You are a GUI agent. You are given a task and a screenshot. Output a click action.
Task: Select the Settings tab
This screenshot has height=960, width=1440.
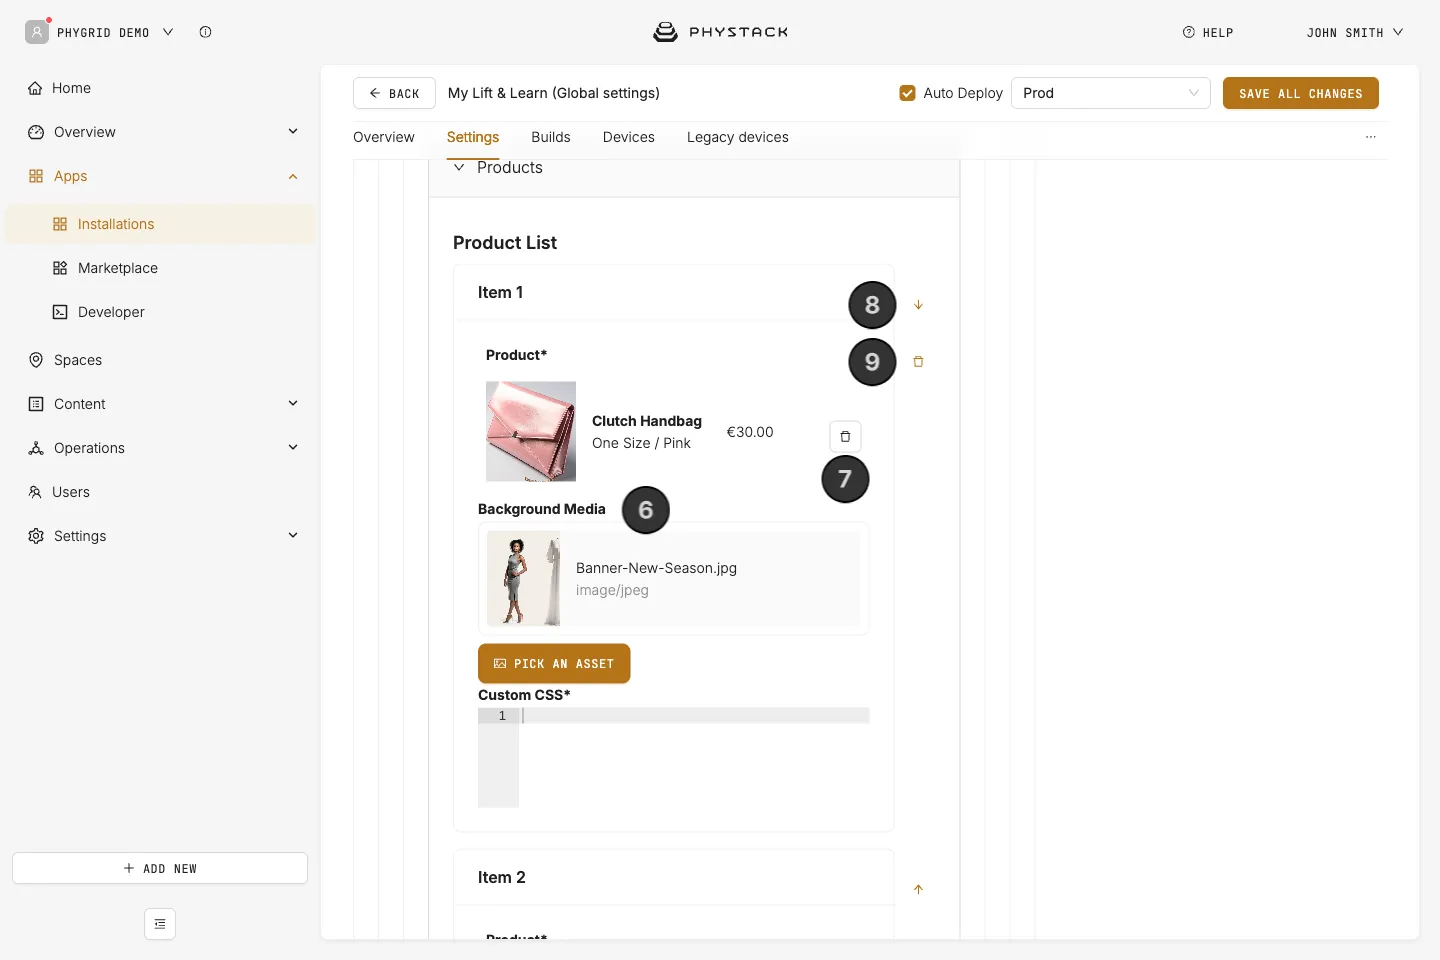click(x=473, y=137)
